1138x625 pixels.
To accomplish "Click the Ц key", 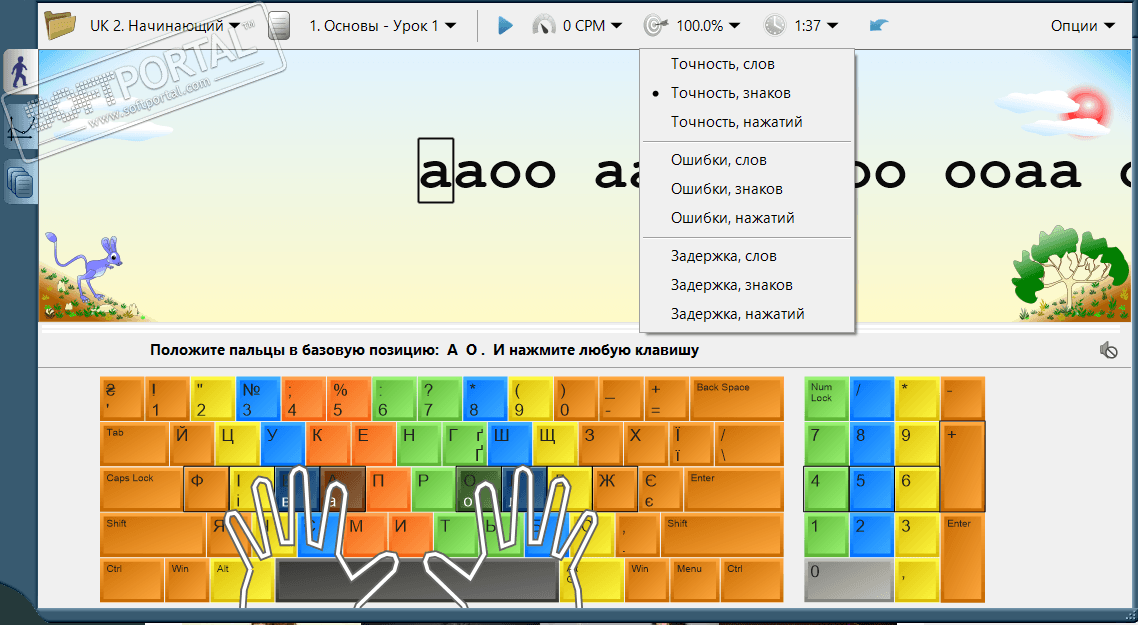I will click(237, 444).
